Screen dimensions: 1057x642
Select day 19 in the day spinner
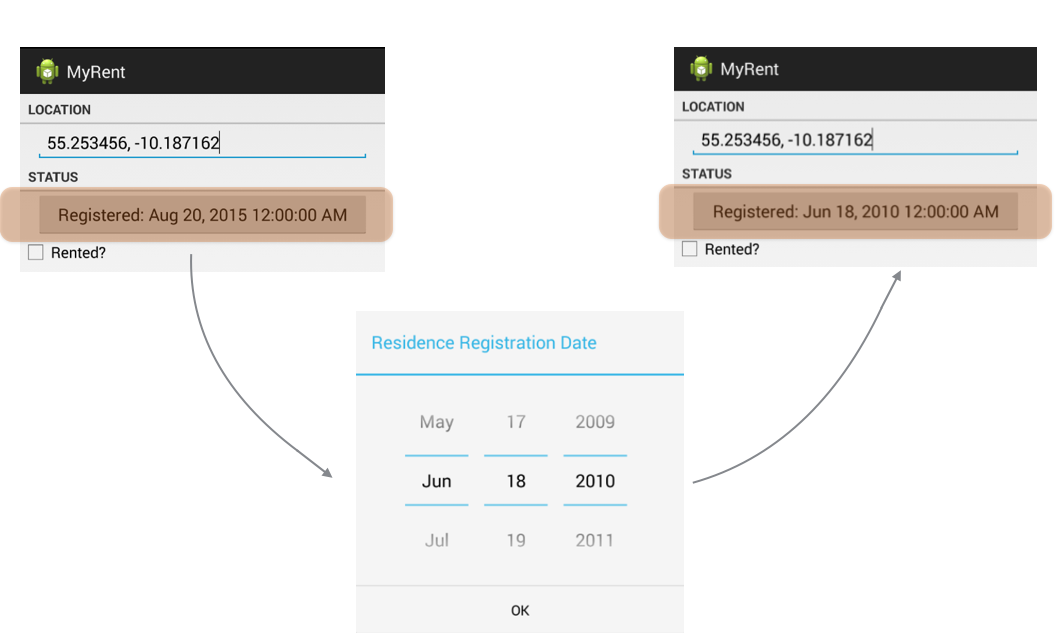click(x=515, y=540)
